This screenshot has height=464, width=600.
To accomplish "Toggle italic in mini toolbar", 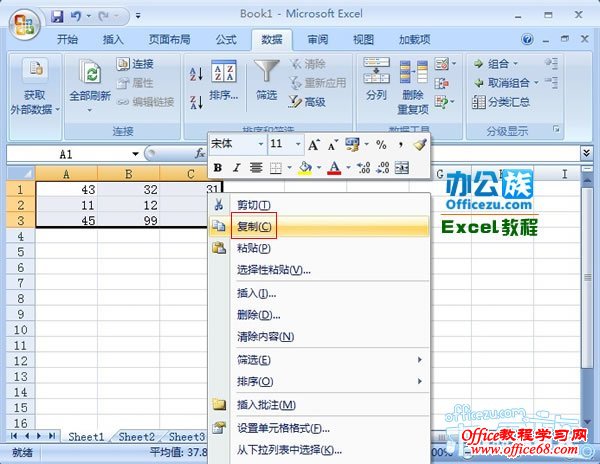I will [x=237, y=168].
